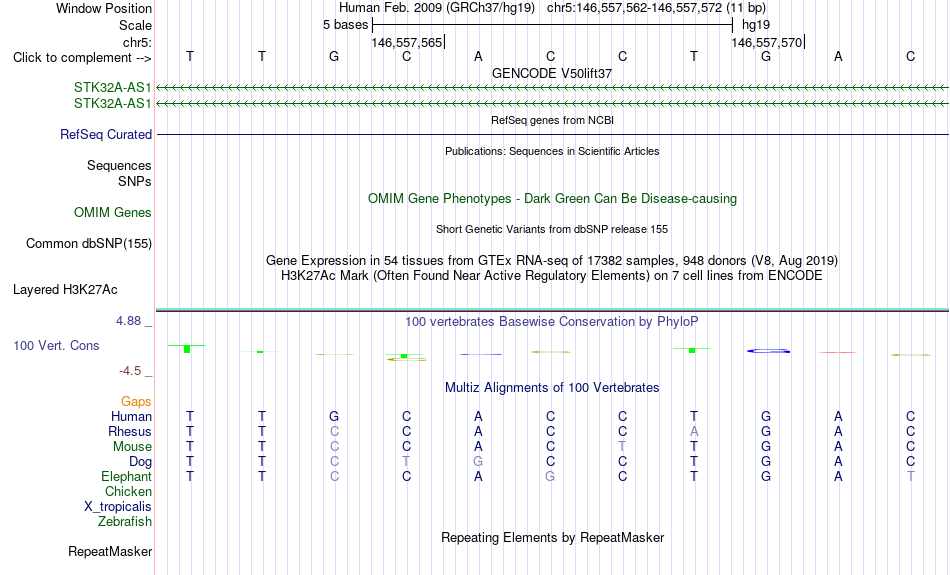
Task: Click the faded G mismatch in Dog row
Action: 478,462
